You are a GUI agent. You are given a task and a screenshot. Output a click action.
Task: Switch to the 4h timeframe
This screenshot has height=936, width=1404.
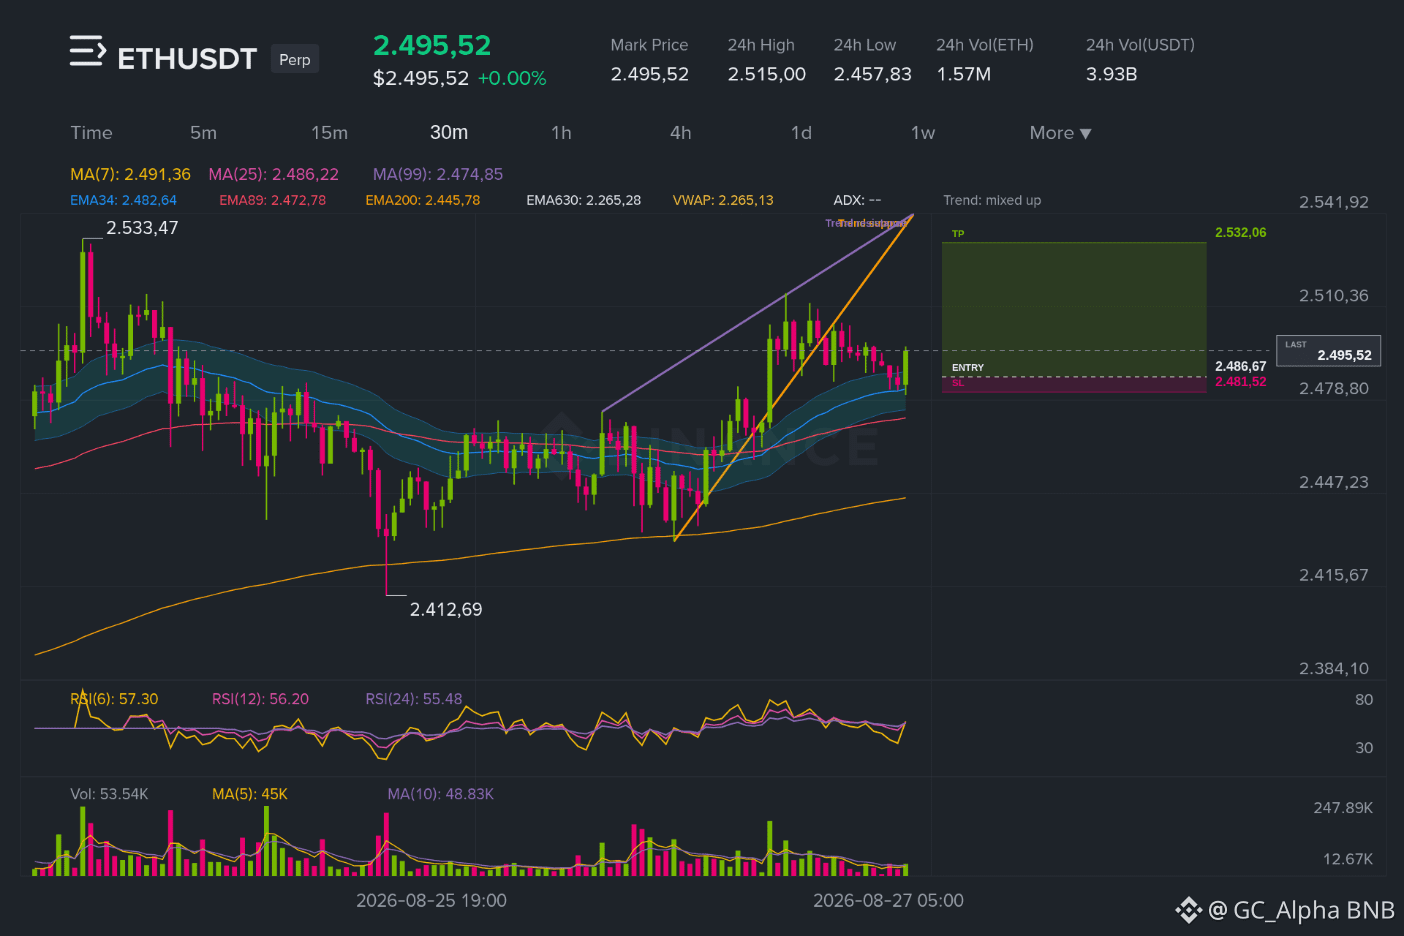click(x=681, y=133)
